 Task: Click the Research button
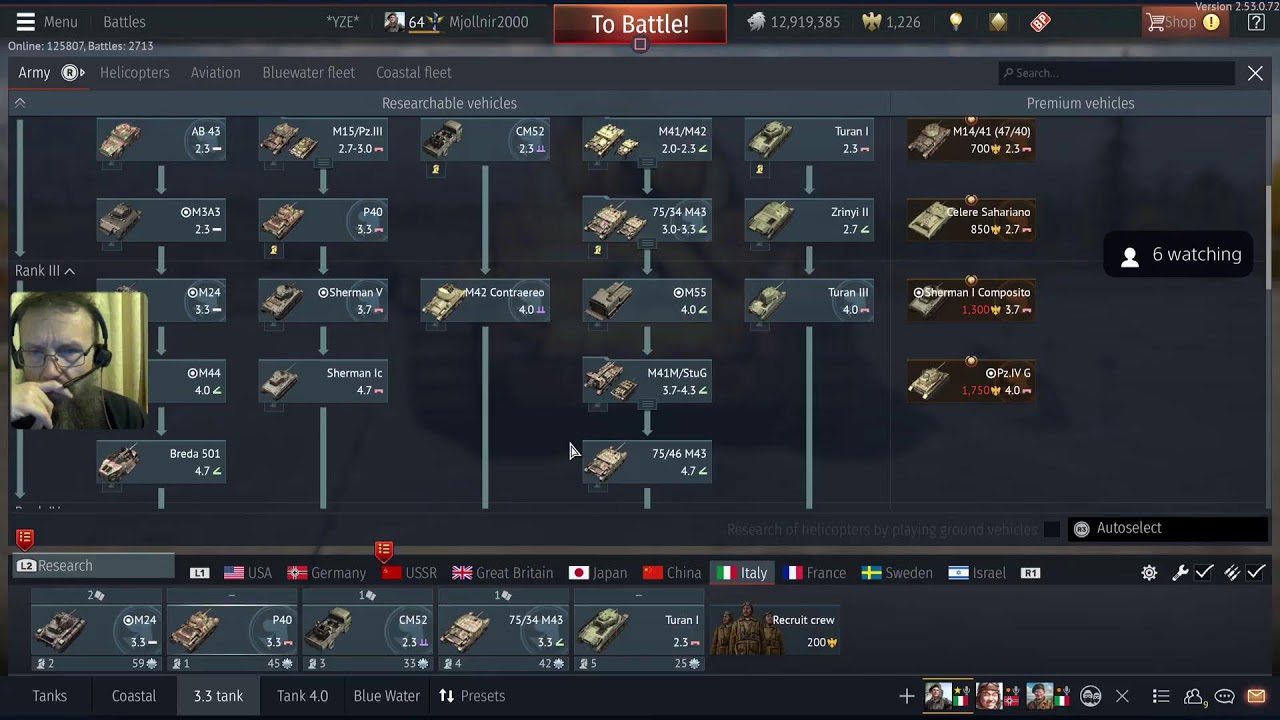[94, 566]
